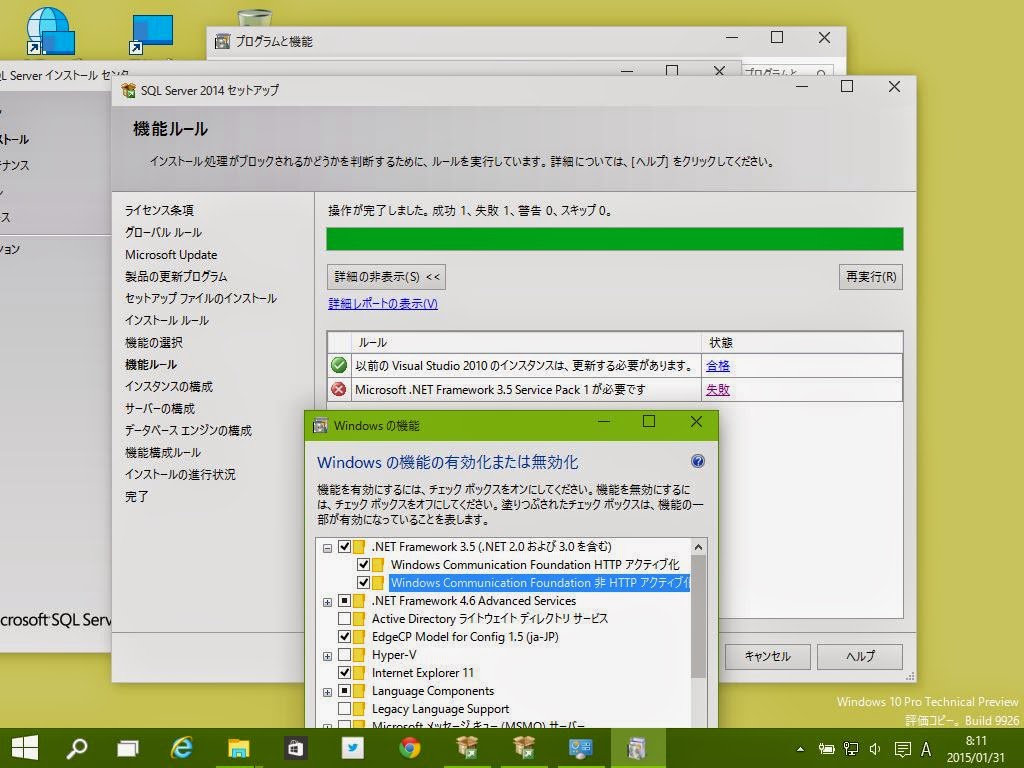The height and width of the screenshot is (768, 1024).
Task: Launch Google Chrome from the taskbar
Action: (x=409, y=748)
